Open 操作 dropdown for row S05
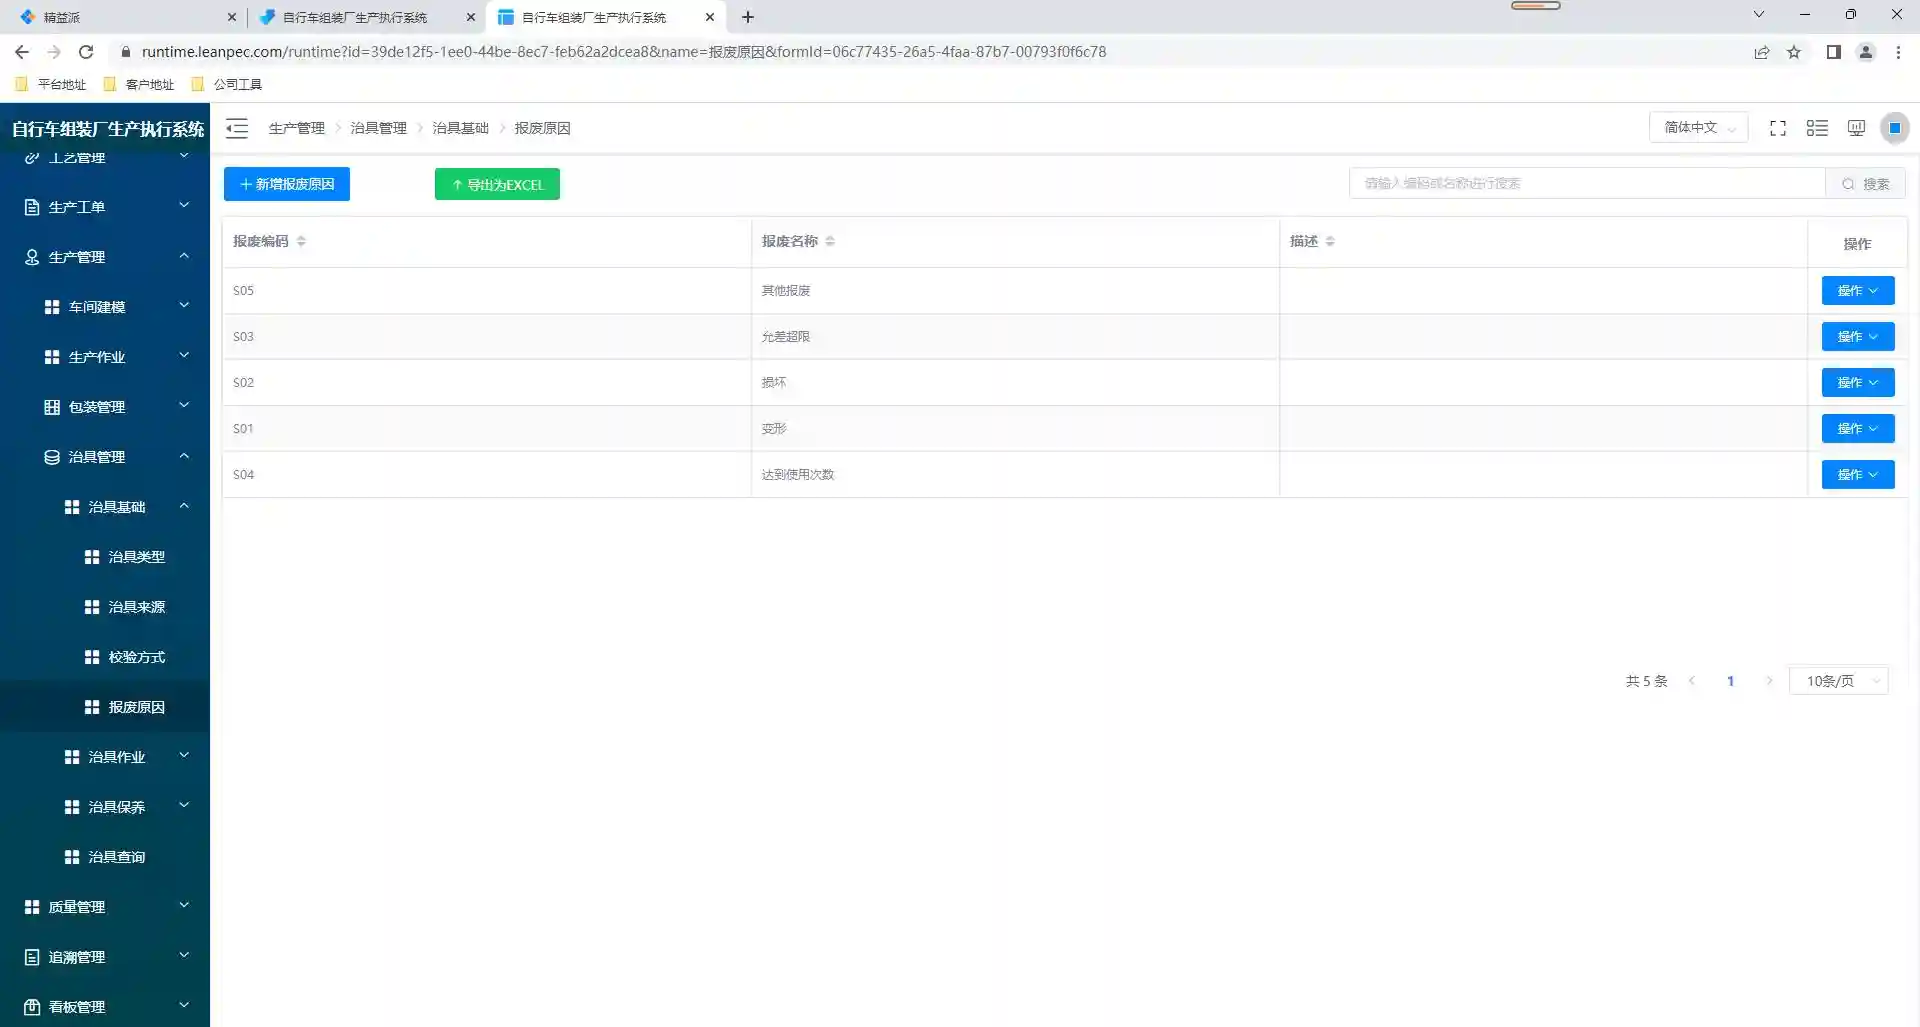Image resolution: width=1920 pixels, height=1027 pixels. 1857,291
